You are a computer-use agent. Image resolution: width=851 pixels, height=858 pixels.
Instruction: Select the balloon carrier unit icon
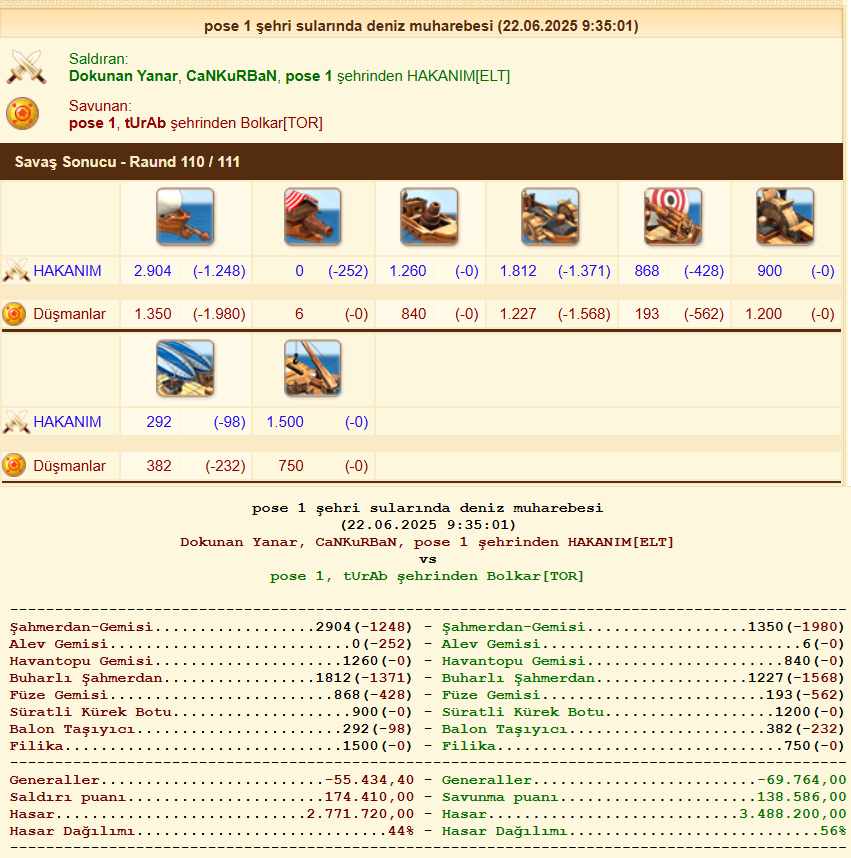(x=185, y=368)
